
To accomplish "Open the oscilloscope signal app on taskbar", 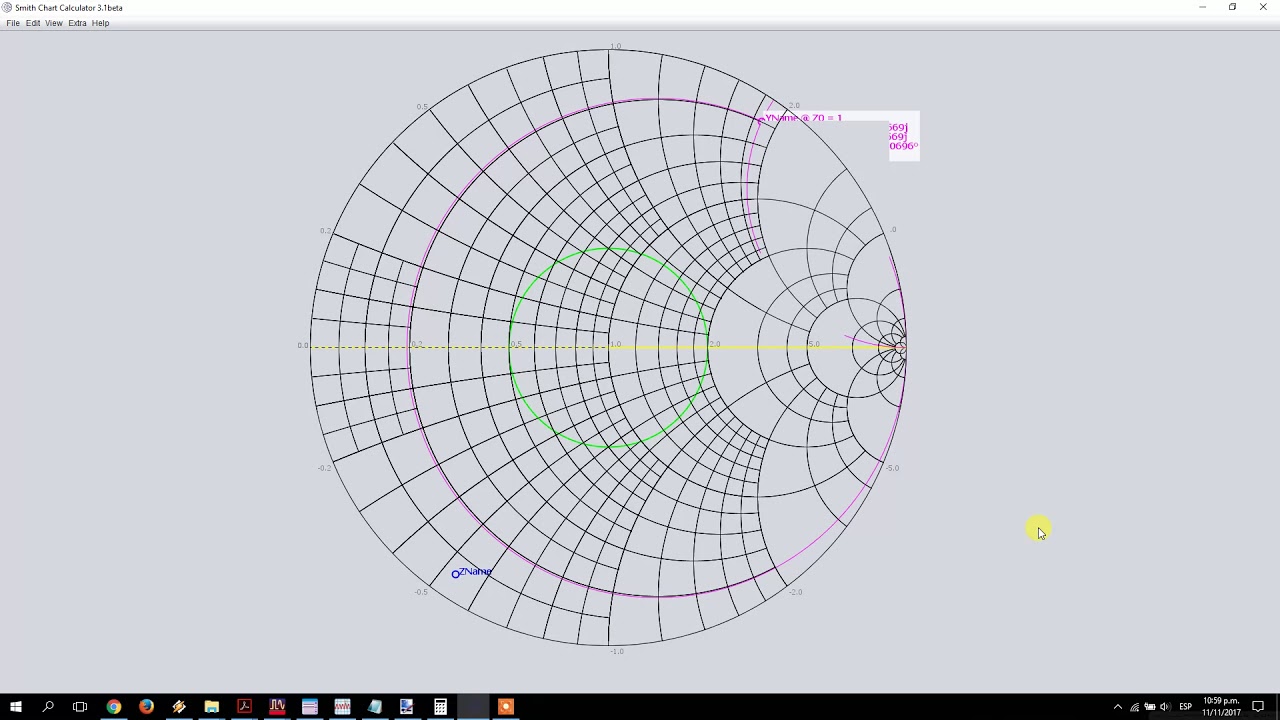I will (x=342, y=707).
